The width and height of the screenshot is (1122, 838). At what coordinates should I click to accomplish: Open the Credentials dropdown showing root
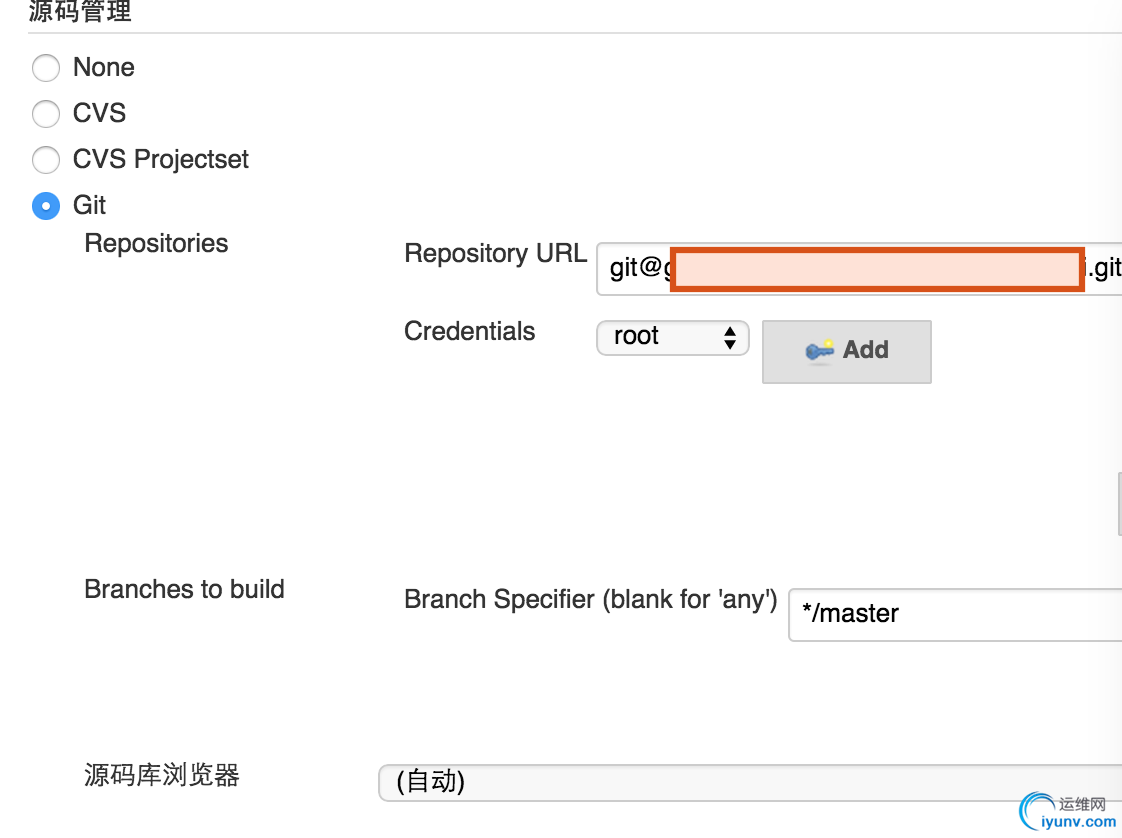pos(672,337)
